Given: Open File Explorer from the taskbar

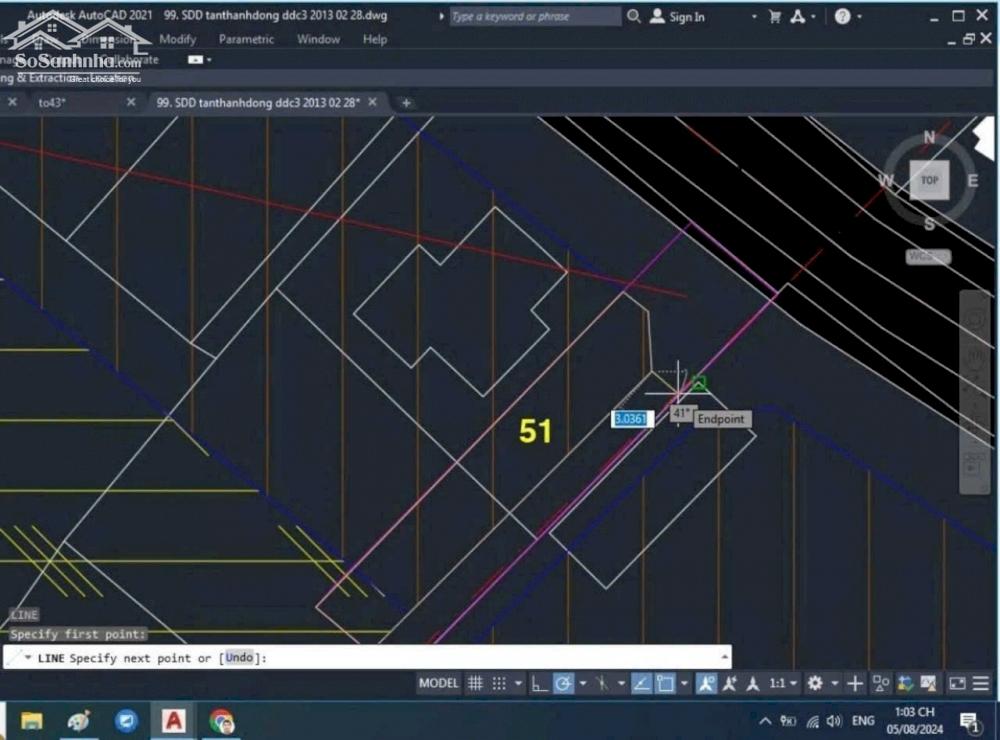Looking at the screenshot, I should click(32, 720).
